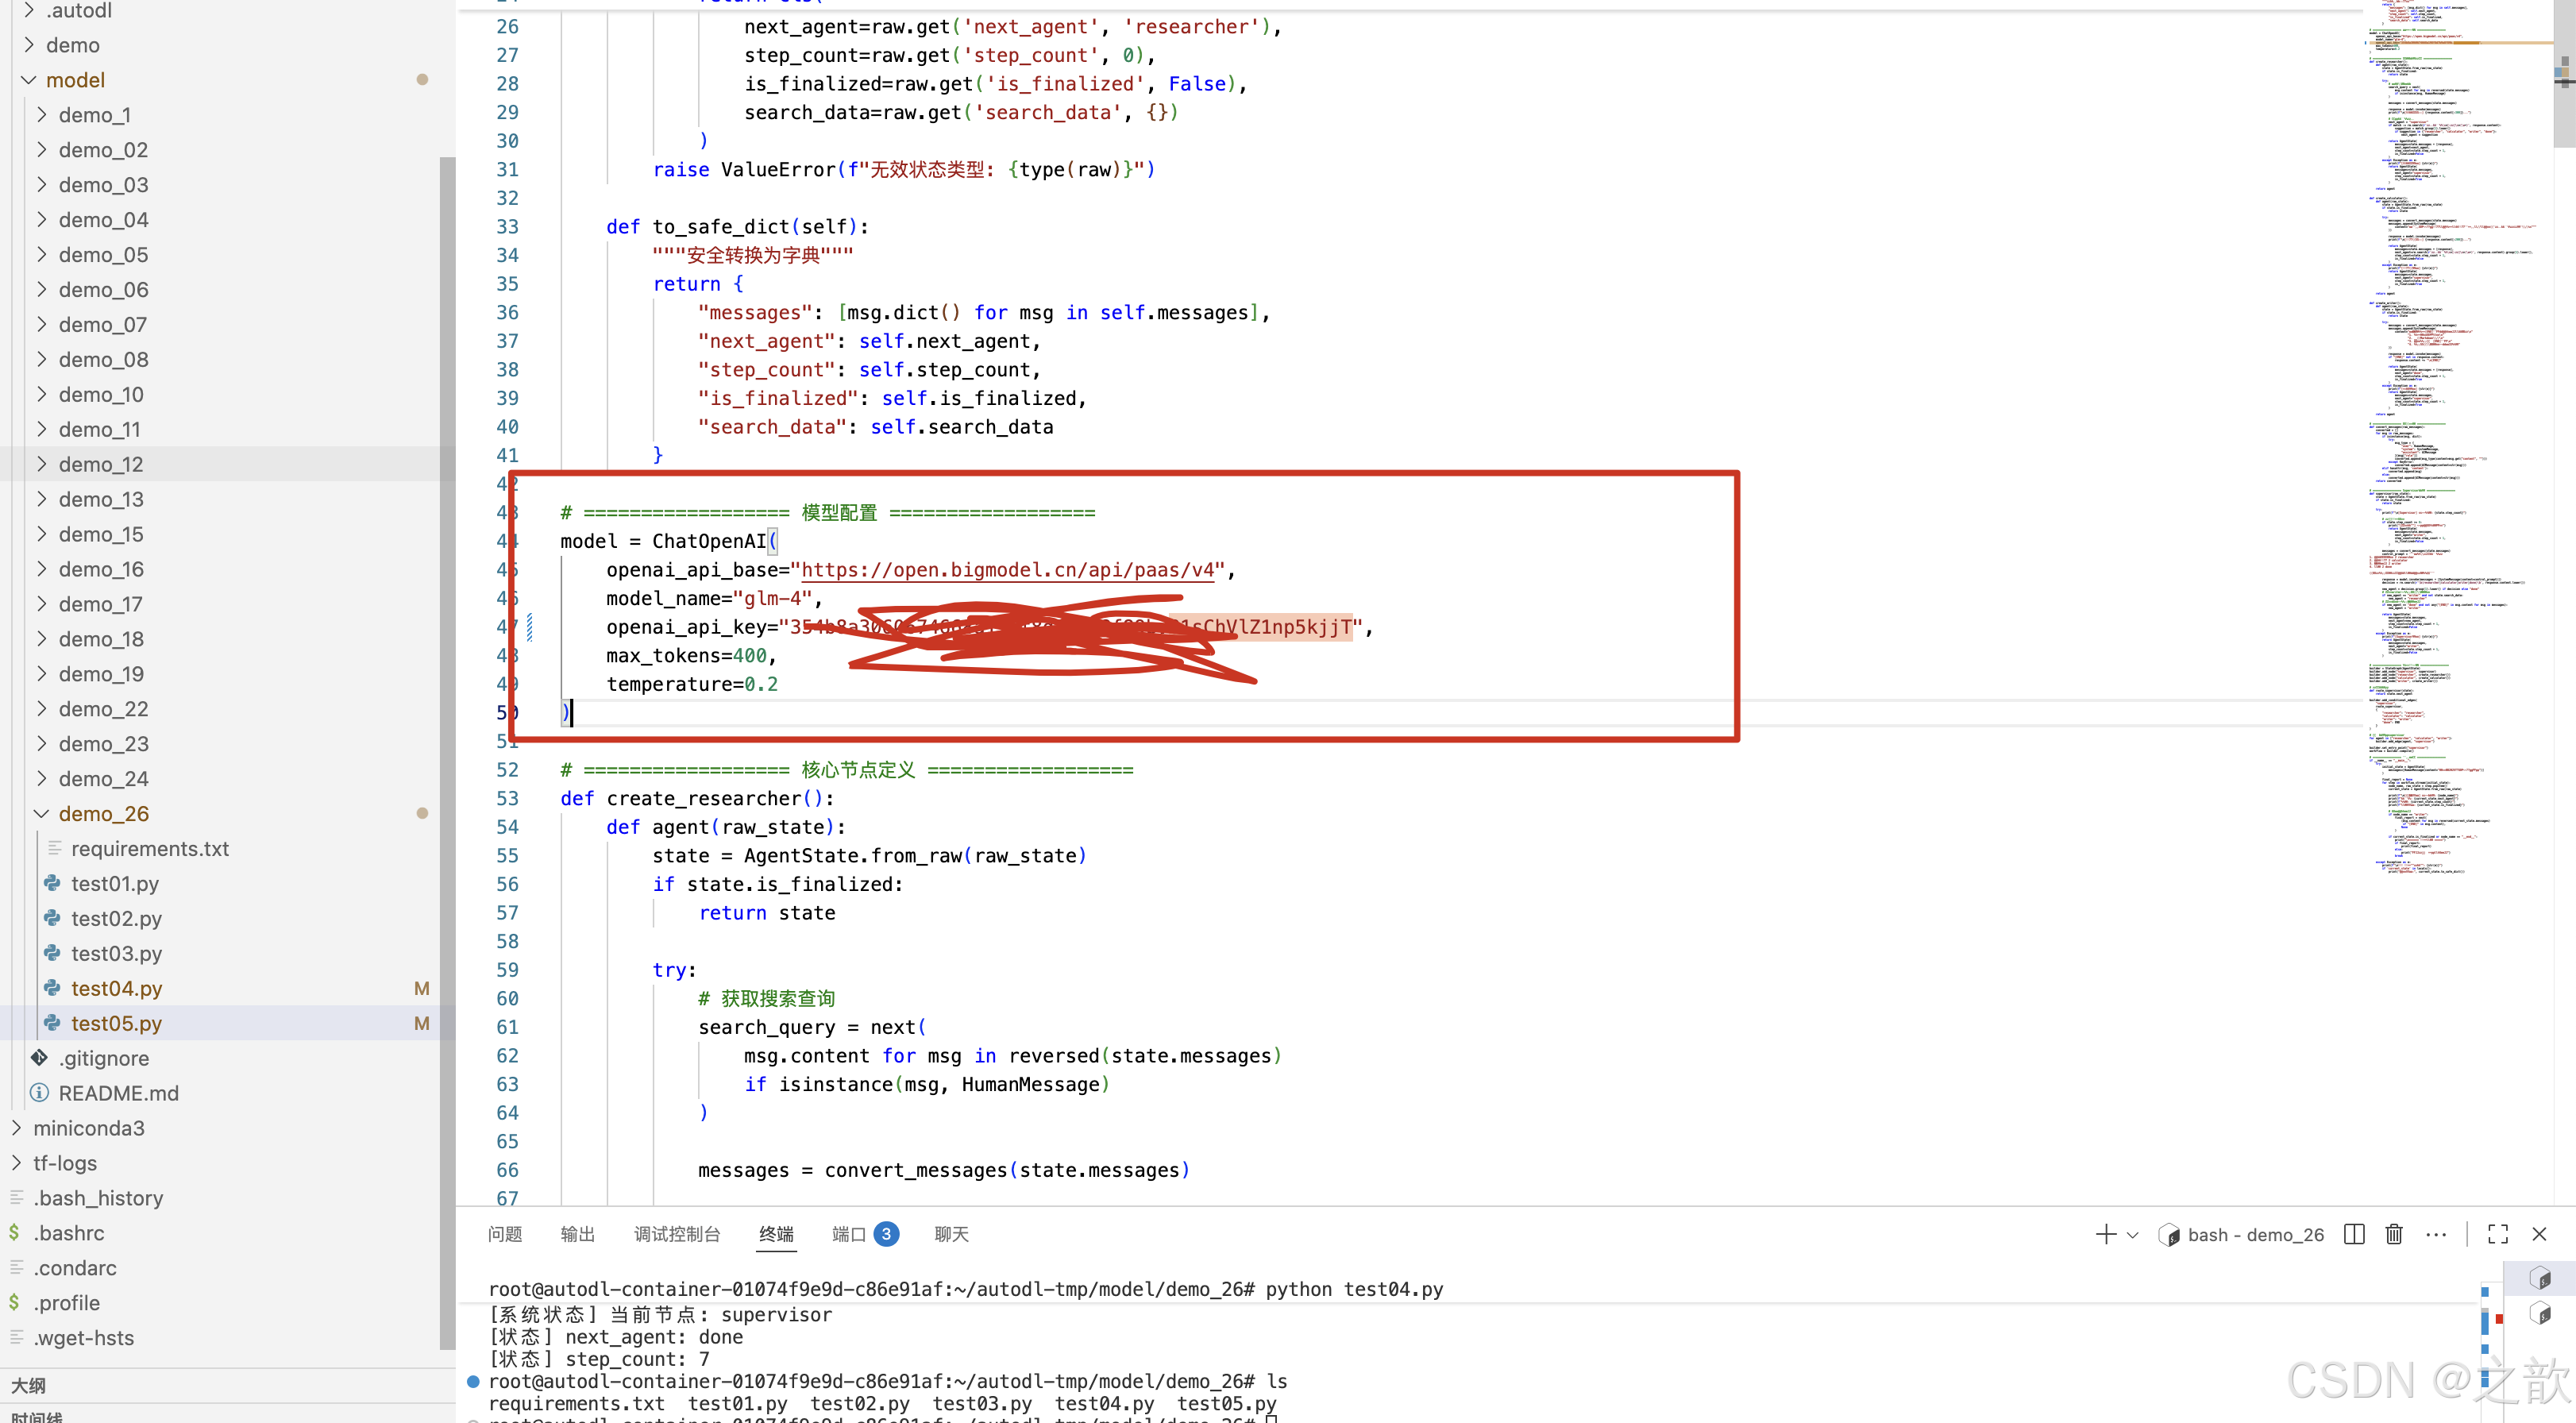Kill terminal with trash icon

tap(2394, 1234)
